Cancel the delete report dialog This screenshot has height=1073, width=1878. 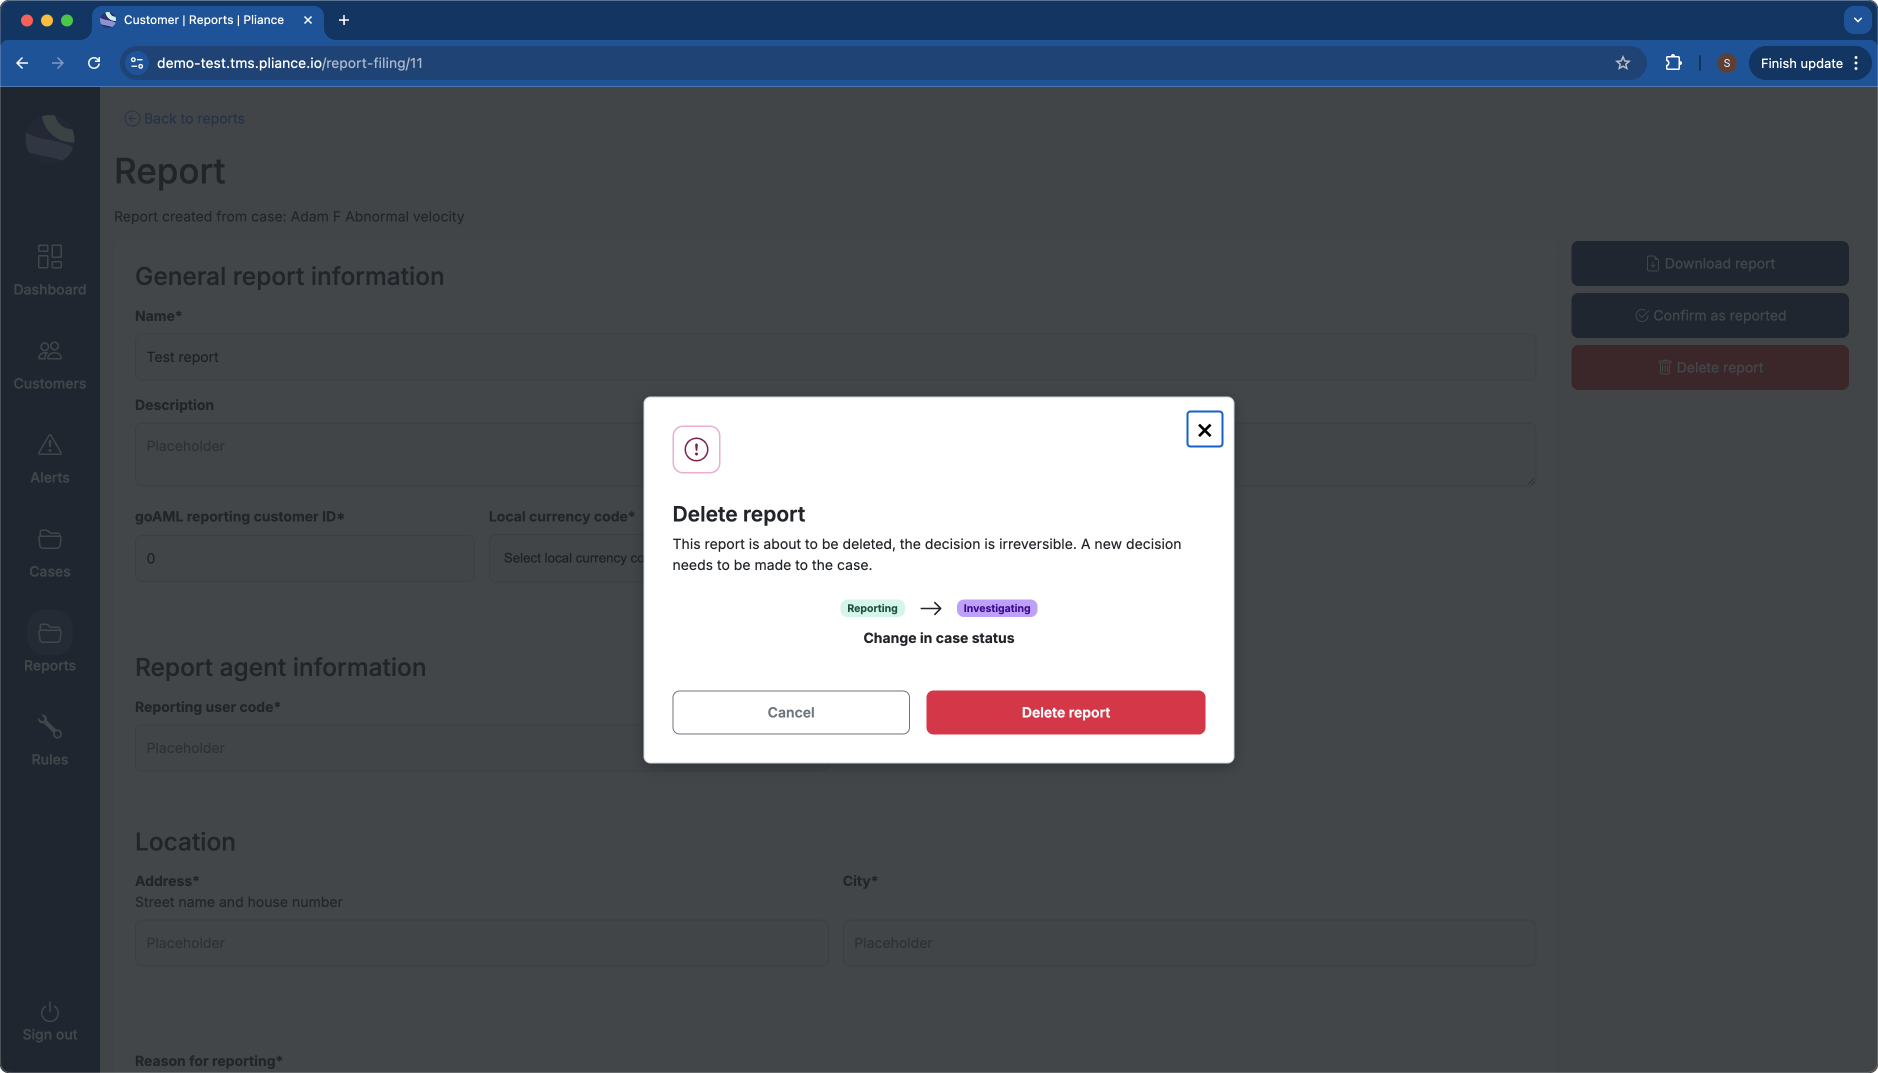tap(790, 712)
